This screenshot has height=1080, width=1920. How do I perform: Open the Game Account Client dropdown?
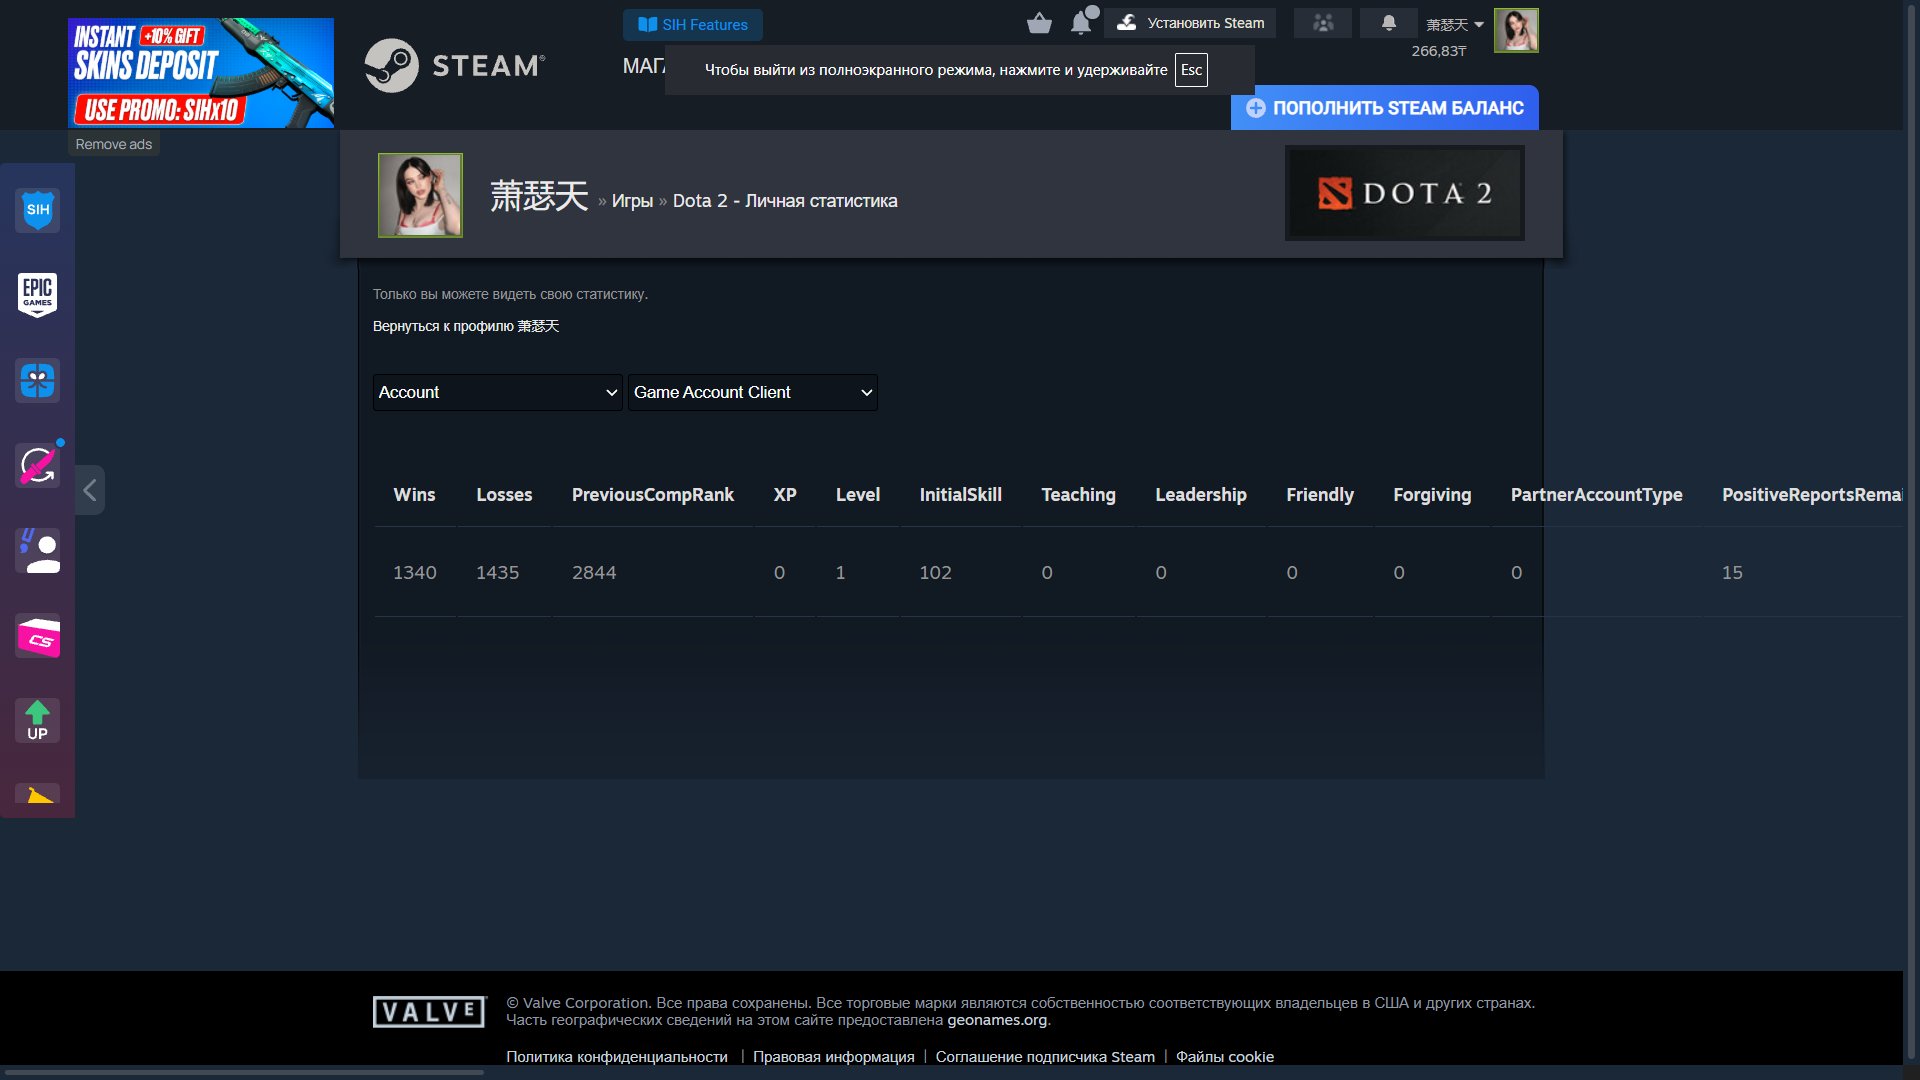point(752,392)
